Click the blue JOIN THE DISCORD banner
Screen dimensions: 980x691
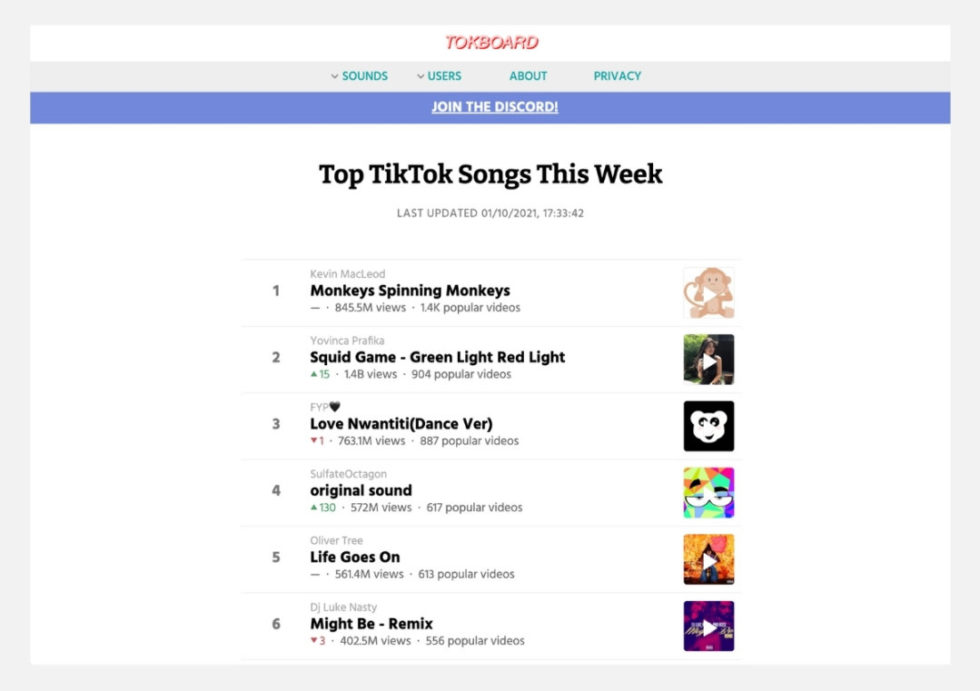(494, 106)
